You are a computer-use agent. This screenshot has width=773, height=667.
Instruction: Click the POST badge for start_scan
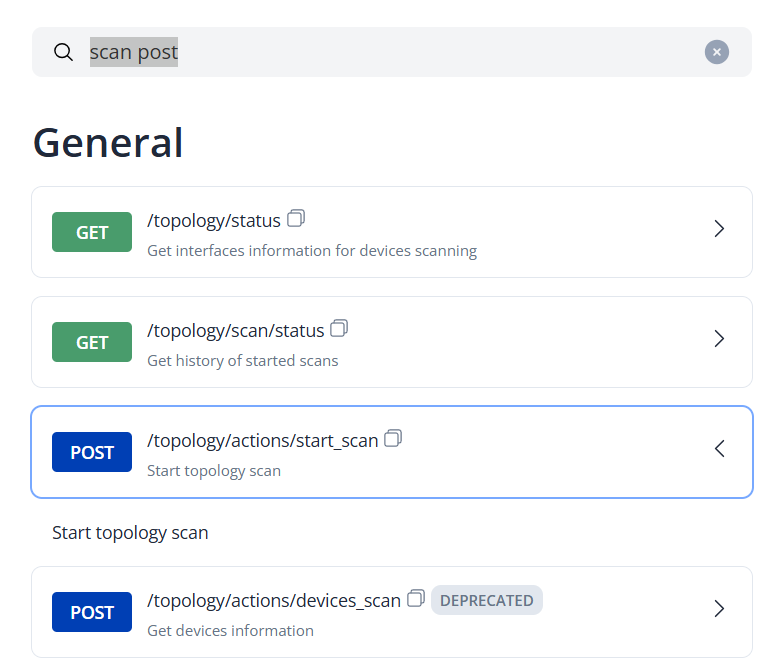92,452
